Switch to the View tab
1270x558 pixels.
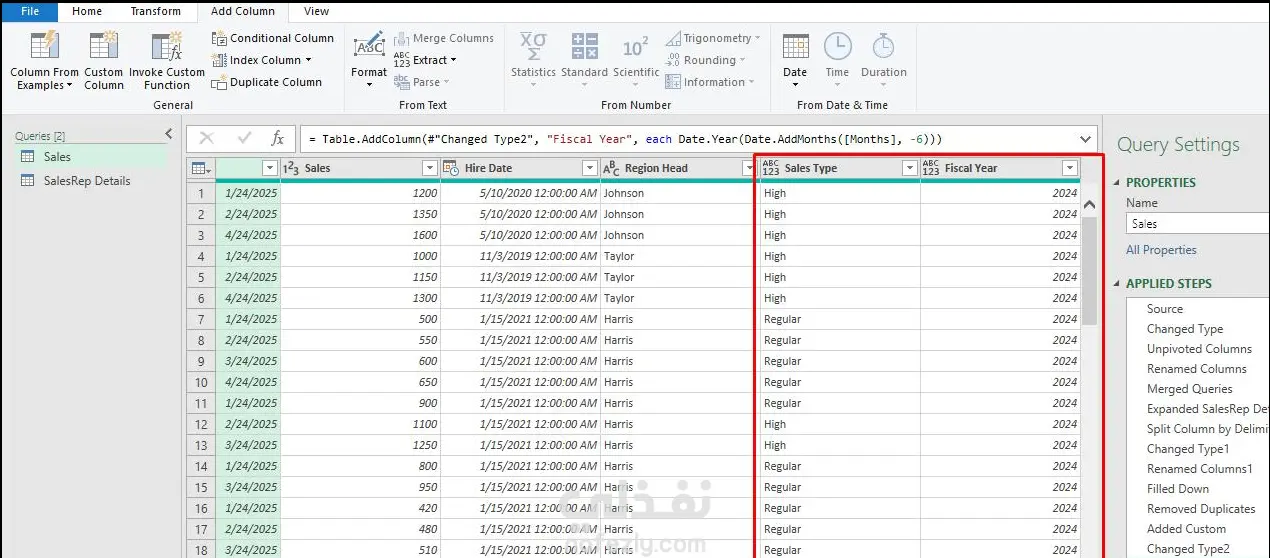316,11
